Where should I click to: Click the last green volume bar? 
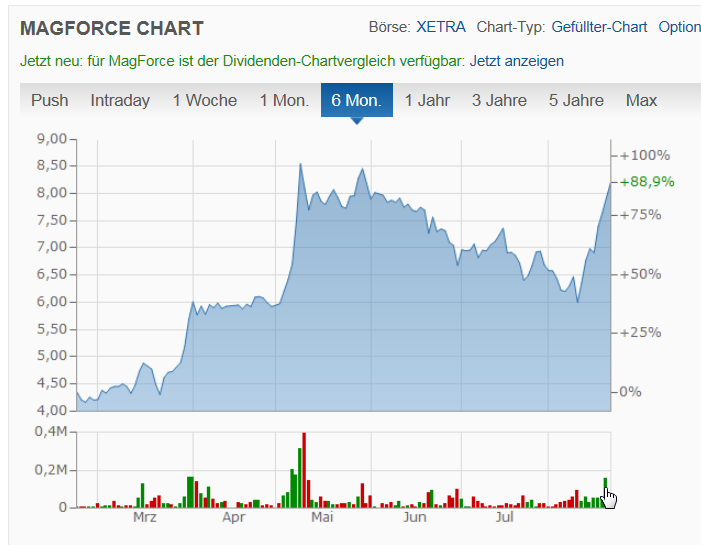[x=605, y=493]
